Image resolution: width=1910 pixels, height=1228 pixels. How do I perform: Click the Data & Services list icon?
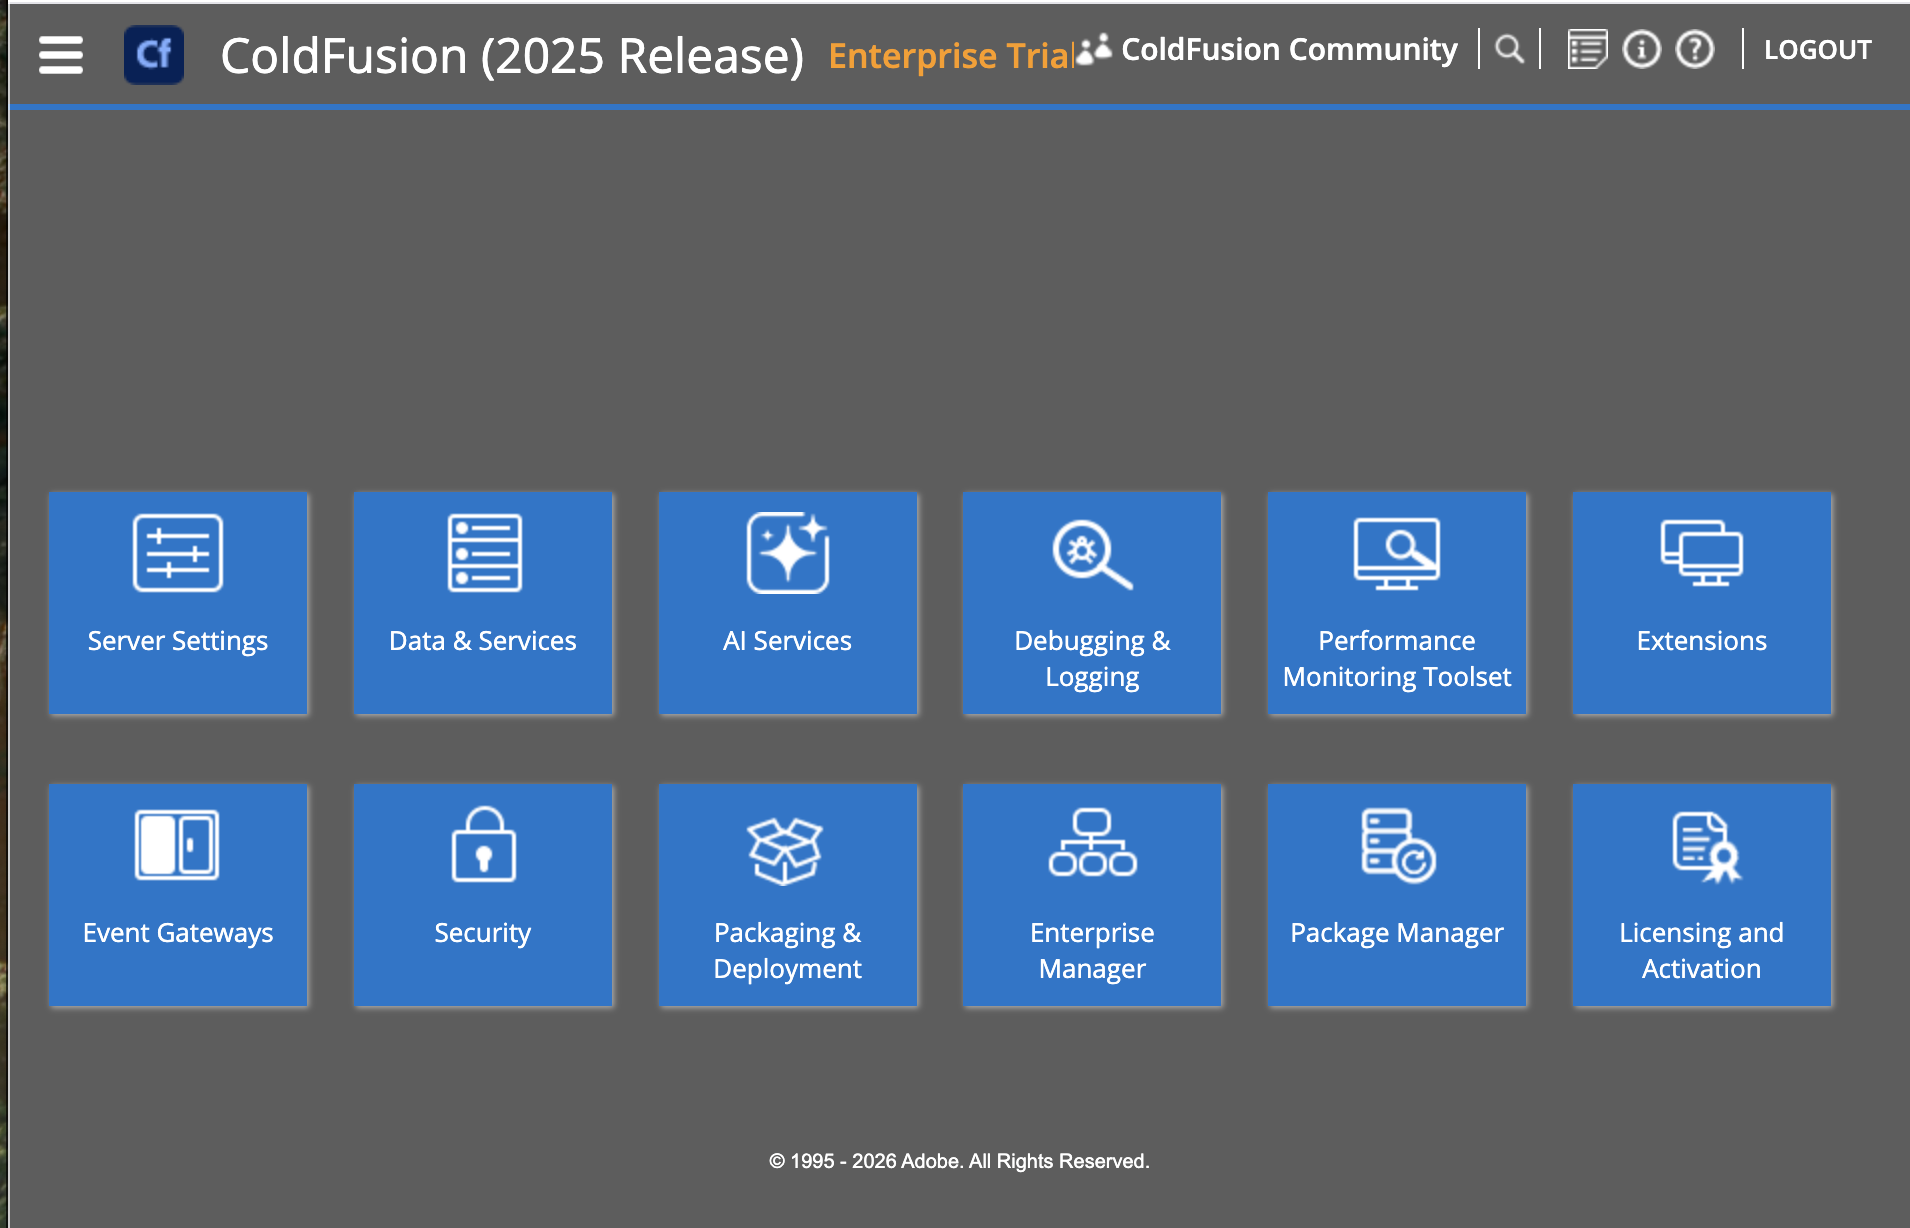click(484, 553)
